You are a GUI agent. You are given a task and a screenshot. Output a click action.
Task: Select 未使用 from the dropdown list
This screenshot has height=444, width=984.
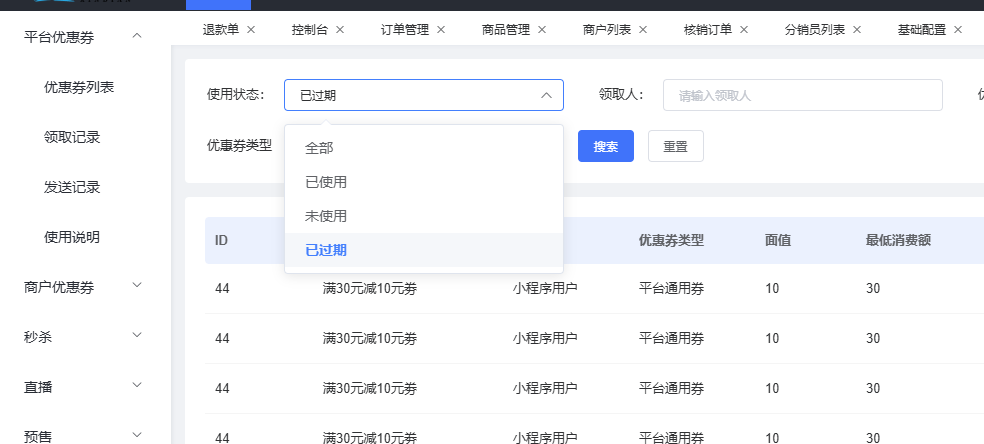326,216
